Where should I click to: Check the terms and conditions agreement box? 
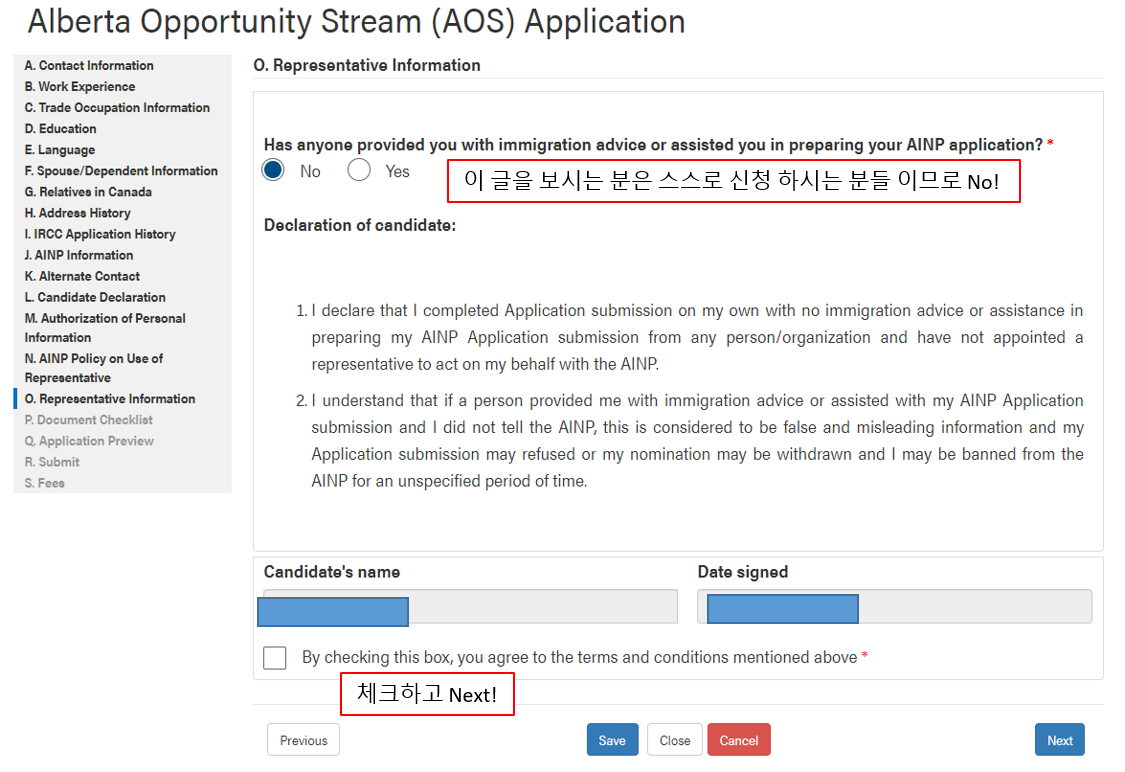tap(275, 657)
